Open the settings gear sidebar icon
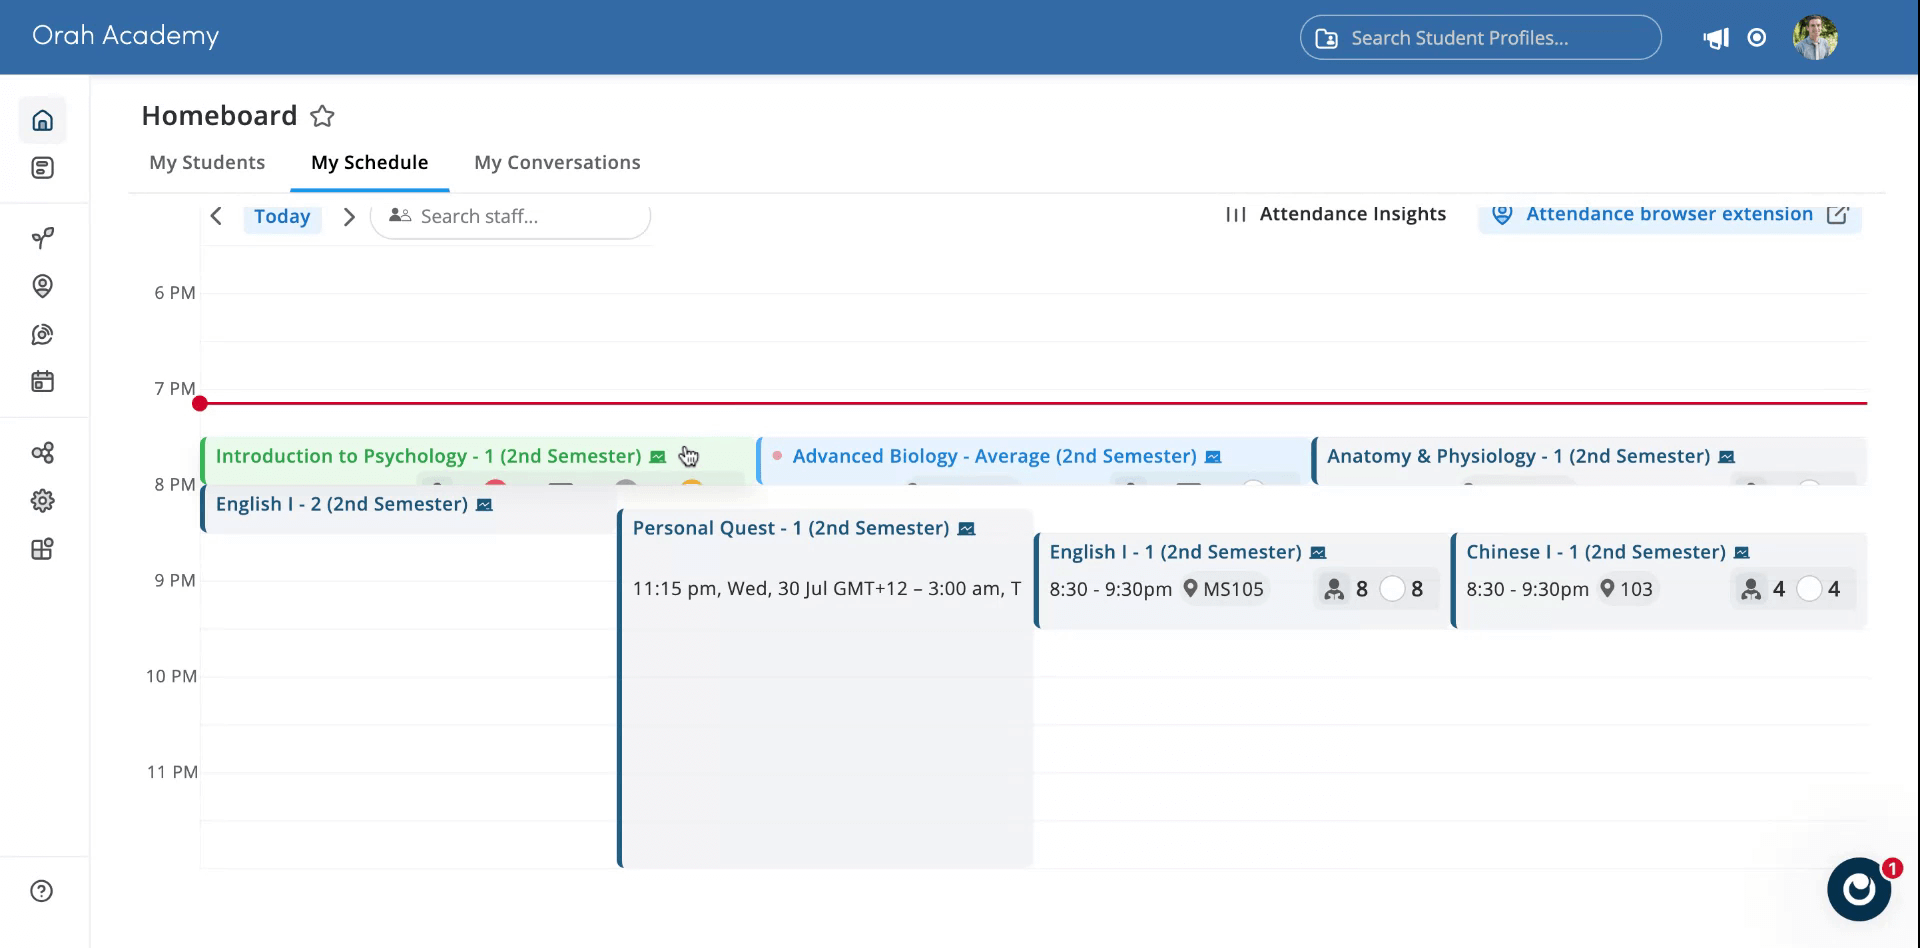The height and width of the screenshot is (948, 1920). click(x=42, y=501)
